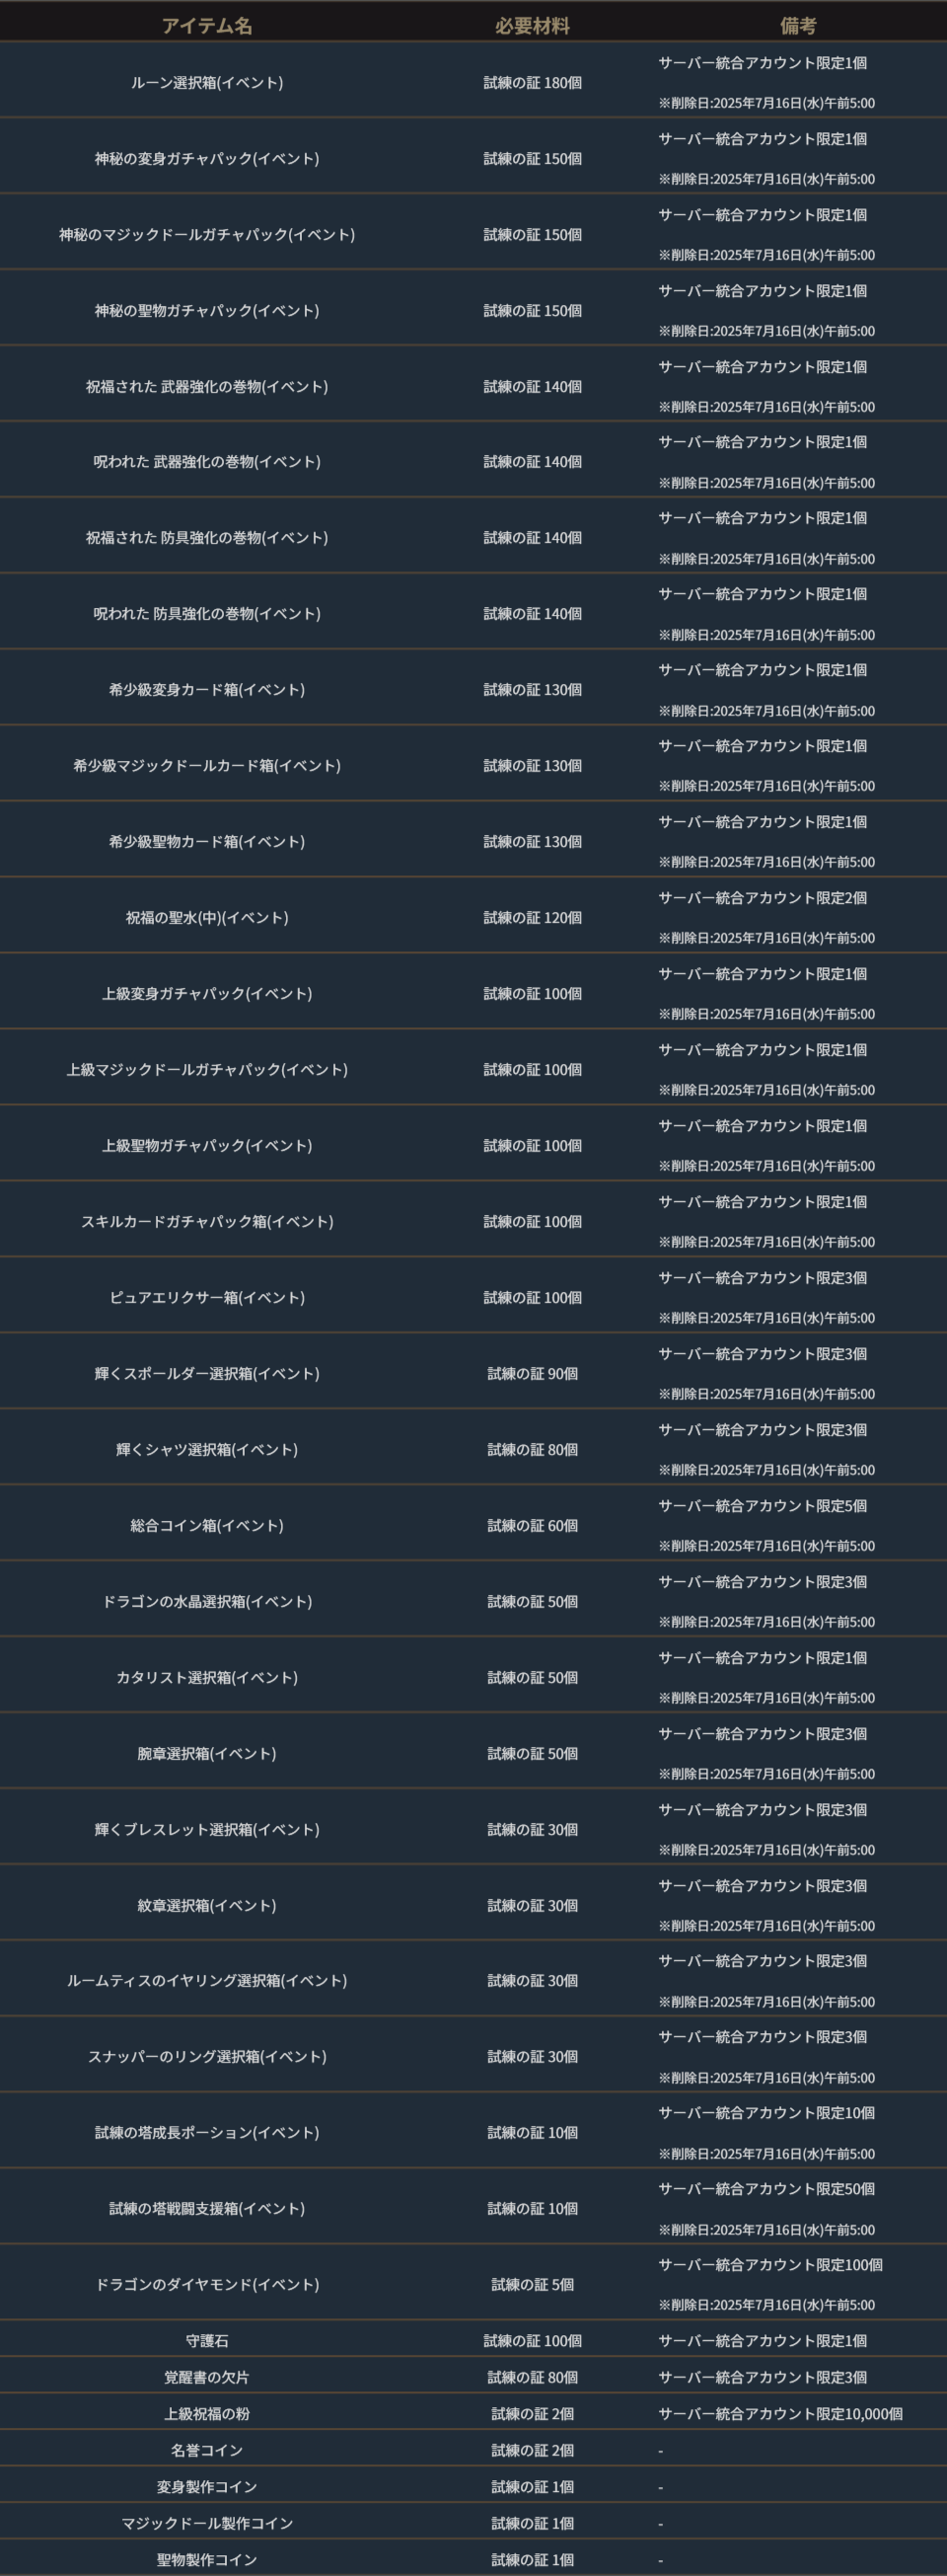Image resolution: width=947 pixels, height=2576 pixels.
Task: Select 総合コイン箱(イベント) item name
Action: pos(207,1526)
